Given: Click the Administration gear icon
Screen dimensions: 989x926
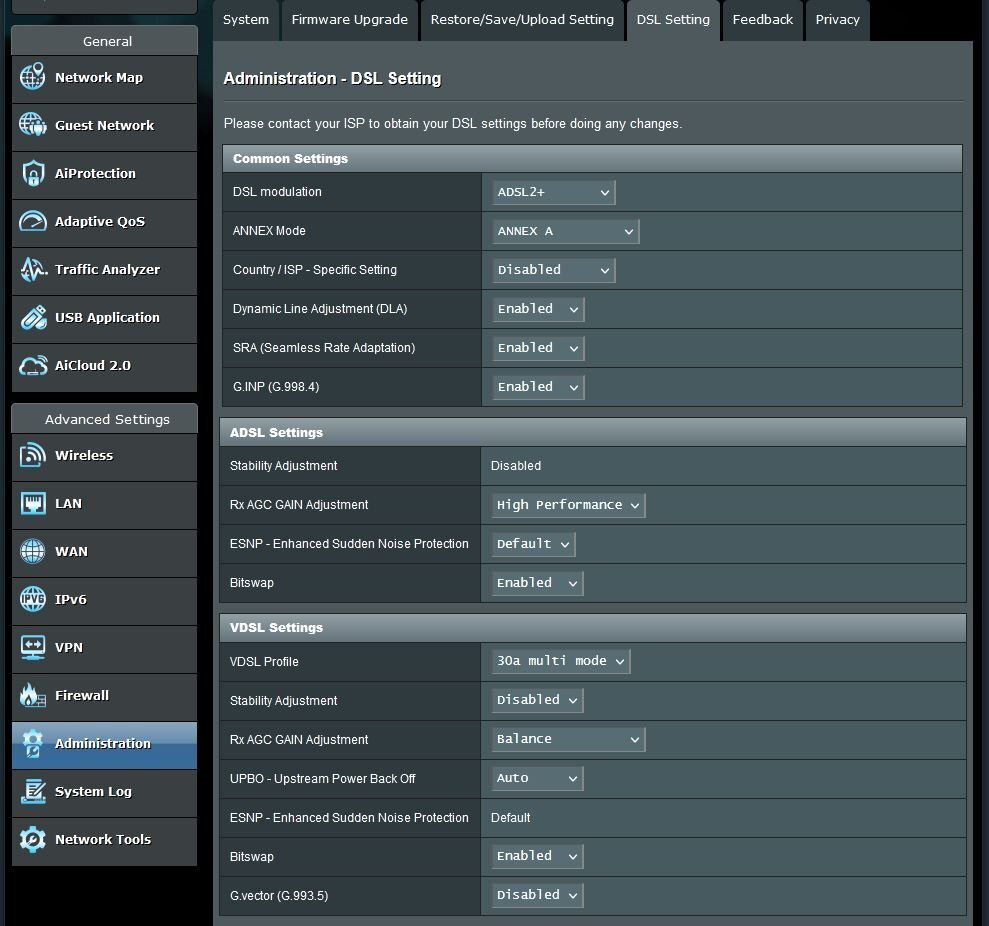Looking at the screenshot, I should (x=32, y=743).
